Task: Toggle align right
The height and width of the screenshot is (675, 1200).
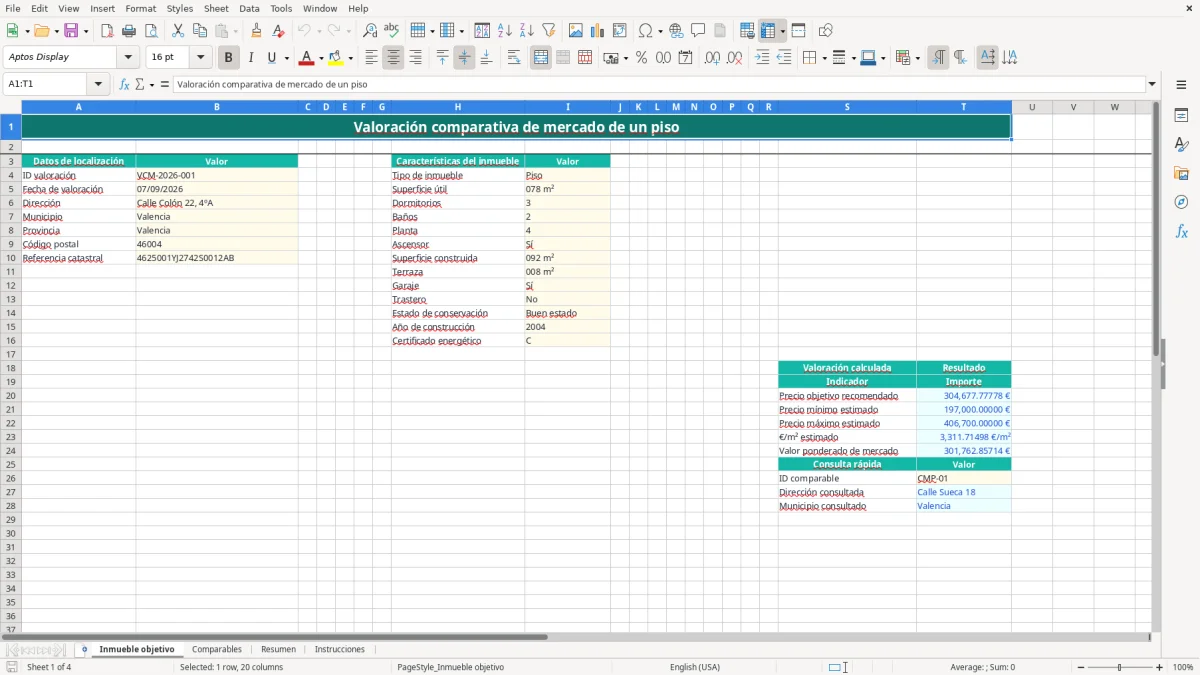Action: (x=415, y=58)
